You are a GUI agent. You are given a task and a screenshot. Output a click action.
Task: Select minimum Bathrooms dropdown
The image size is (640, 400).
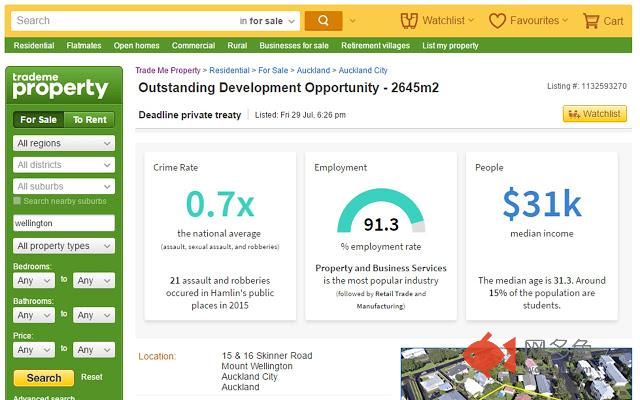(x=34, y=315)
